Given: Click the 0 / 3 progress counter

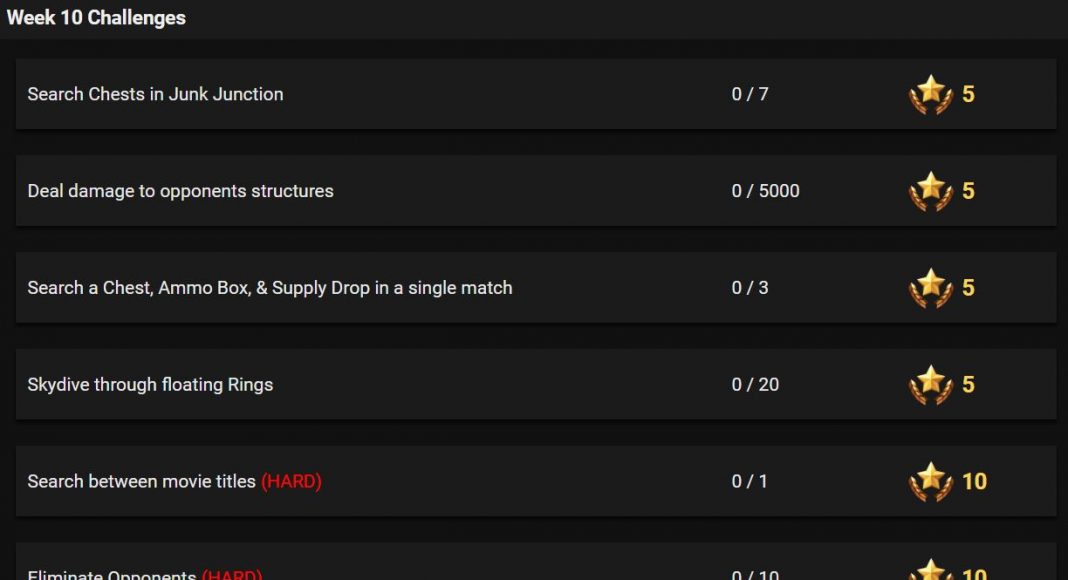Looking at the screenshot, I should click(x=750, y=287).
